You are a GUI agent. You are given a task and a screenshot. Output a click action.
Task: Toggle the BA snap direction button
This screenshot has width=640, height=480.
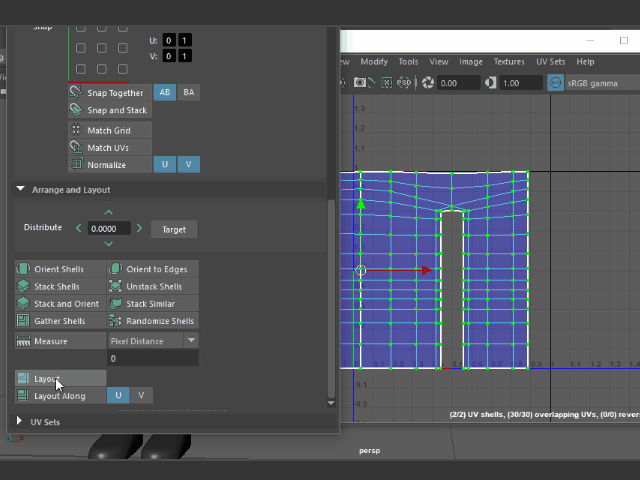pyautogui.click(x=189, y=92)
